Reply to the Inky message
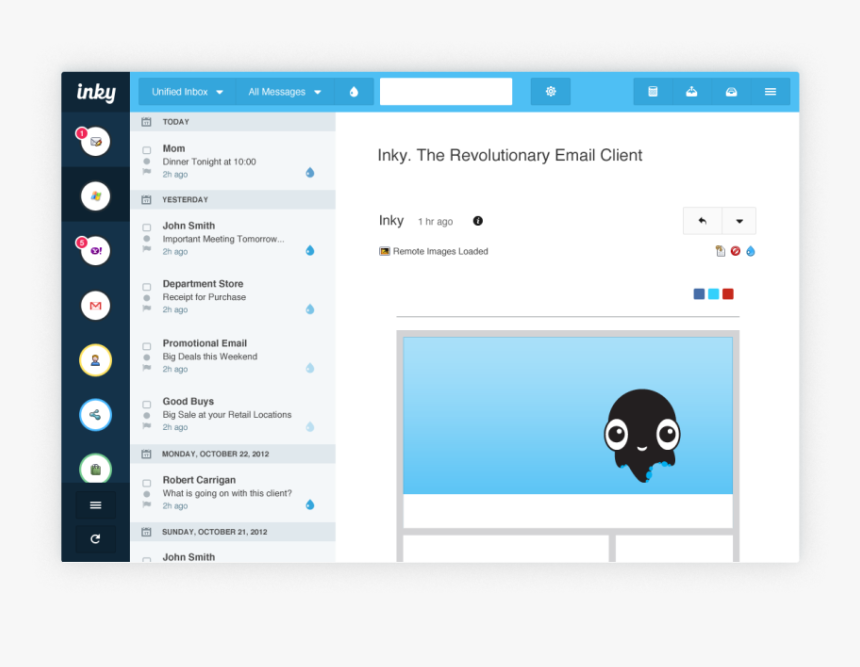The height and width of the screenshot is (667, 860). pos(703,221)
